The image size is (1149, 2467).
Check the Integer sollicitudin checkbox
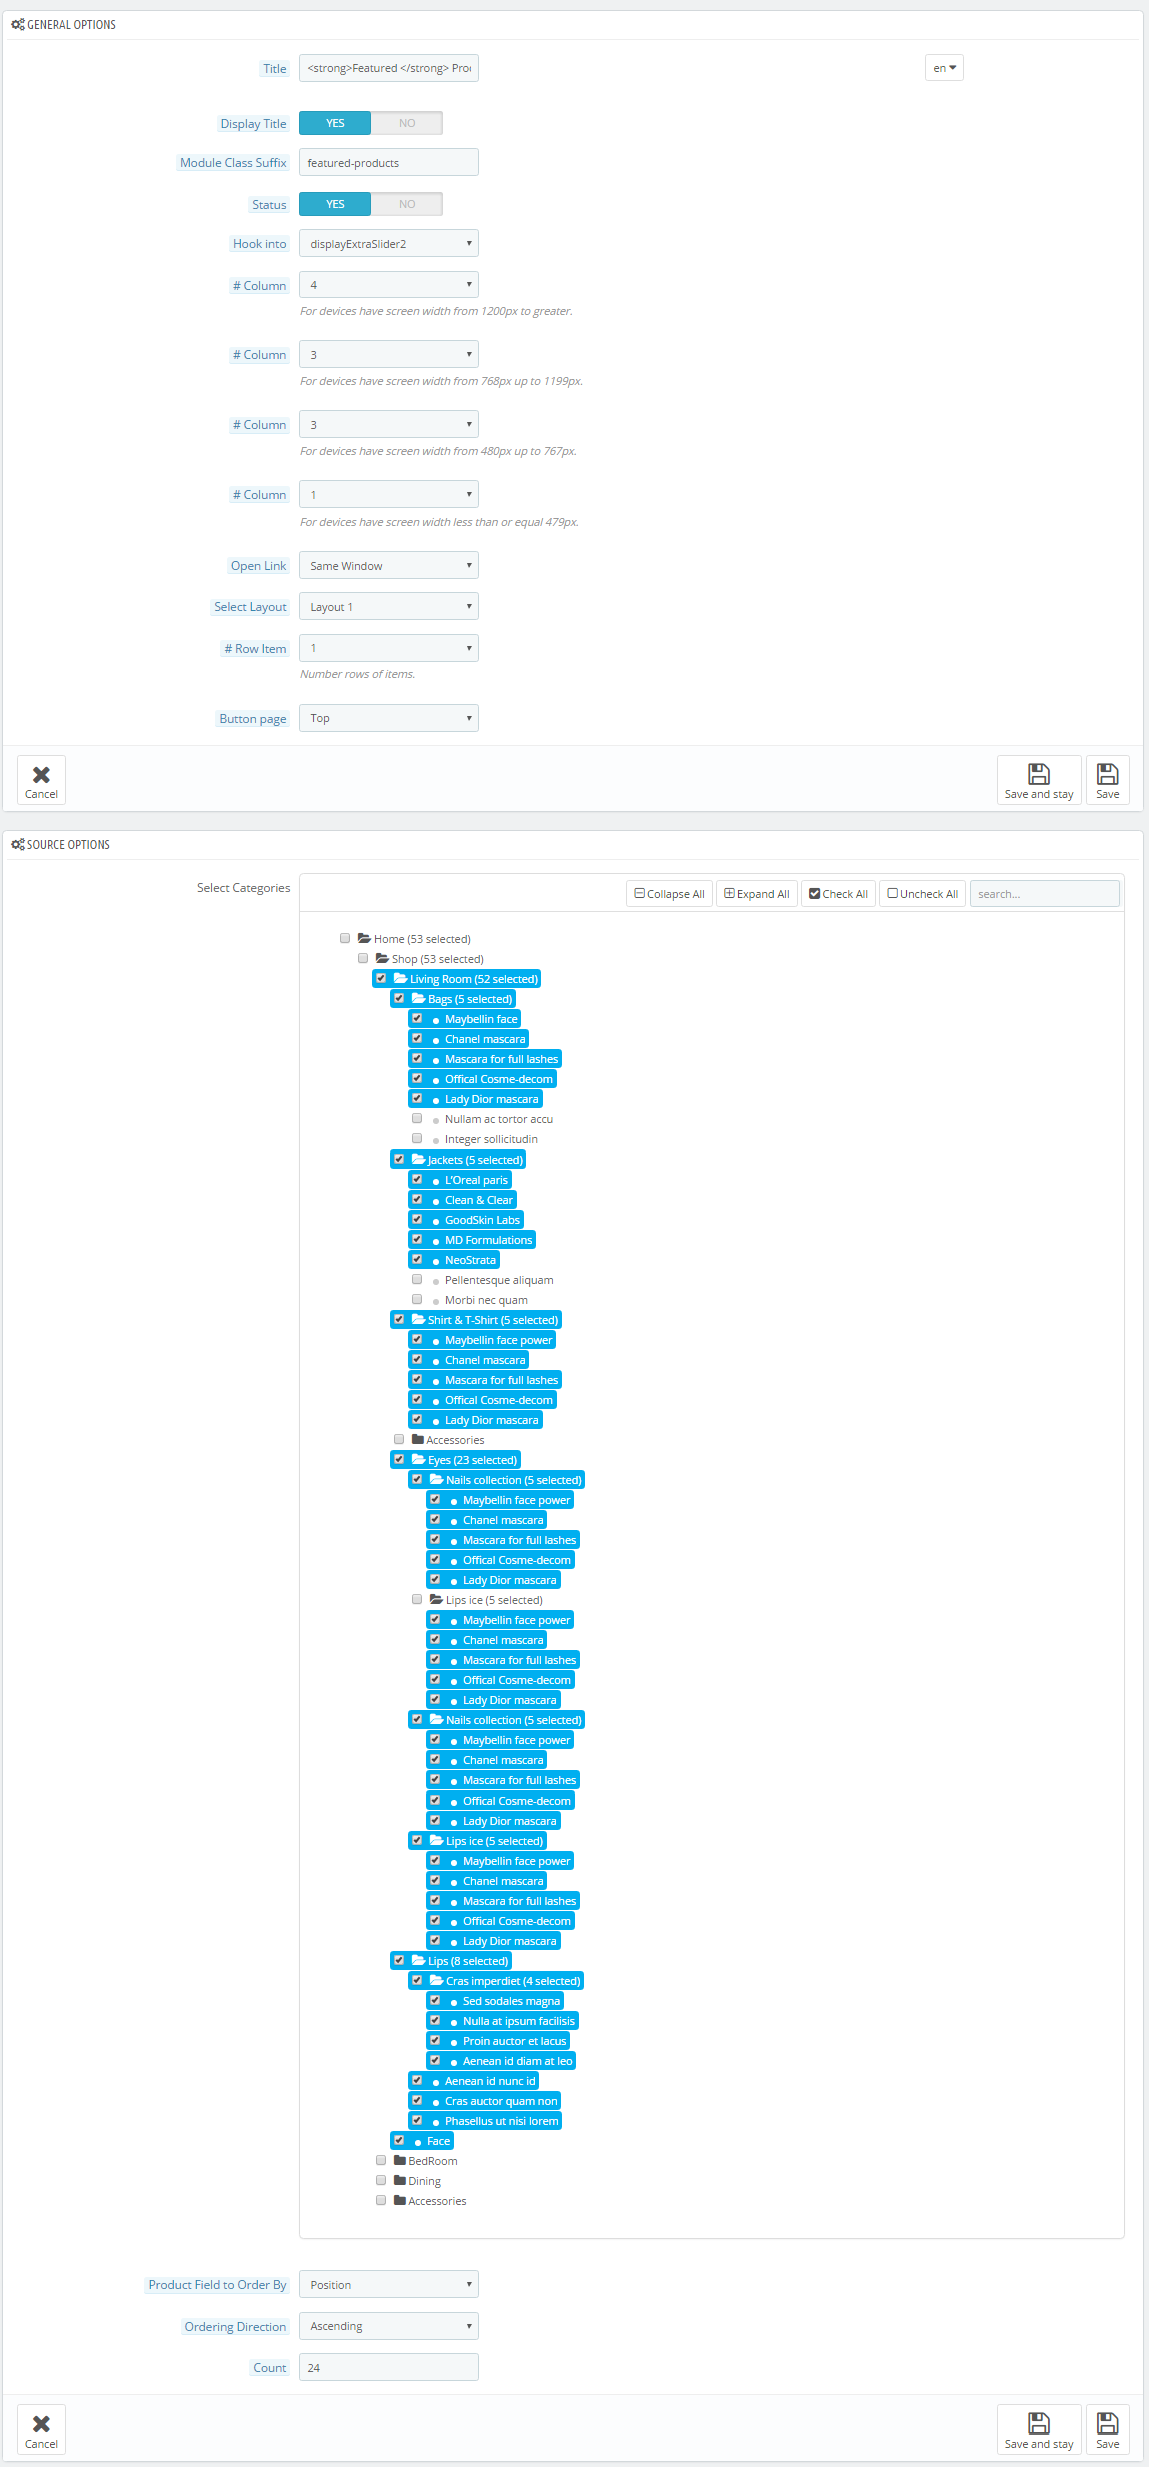point(417,1138)
